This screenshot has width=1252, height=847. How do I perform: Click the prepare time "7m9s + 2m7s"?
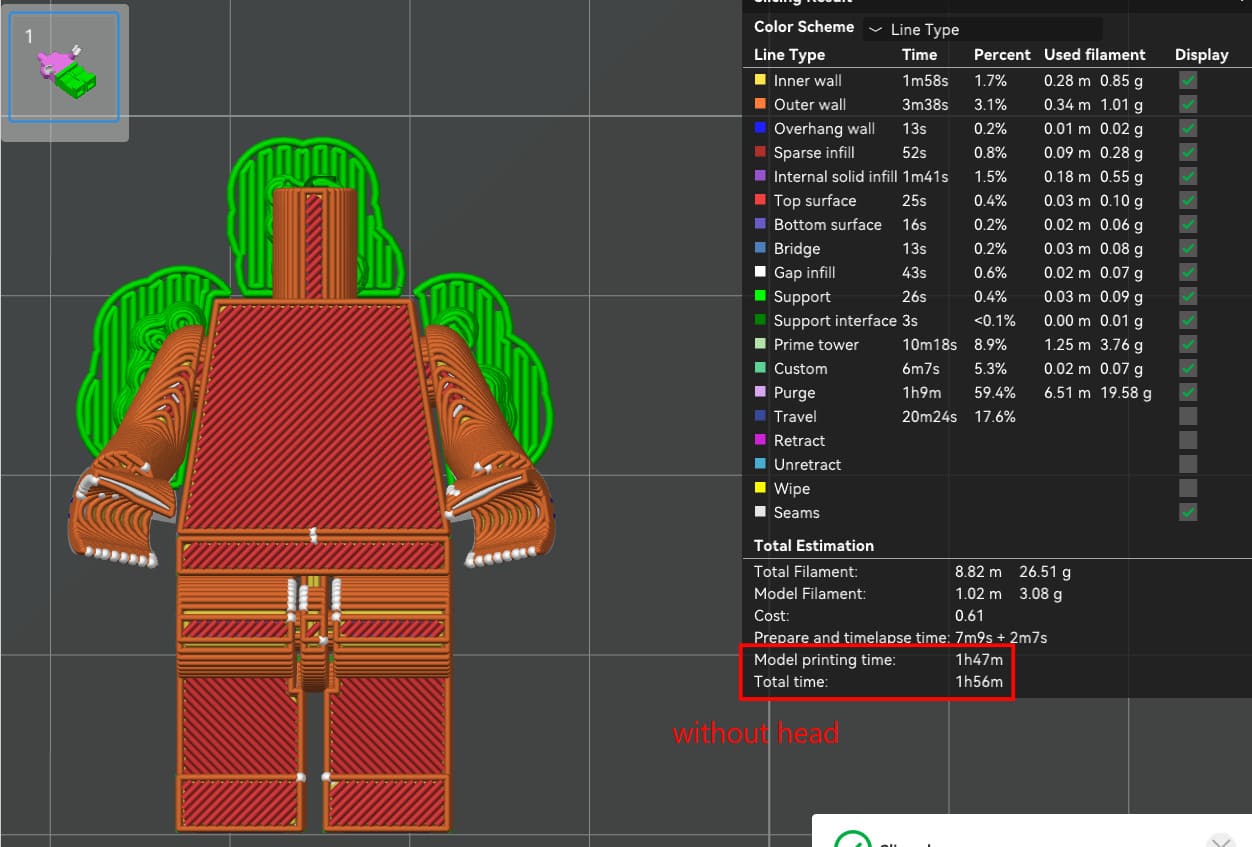[x=1001, y=638]
